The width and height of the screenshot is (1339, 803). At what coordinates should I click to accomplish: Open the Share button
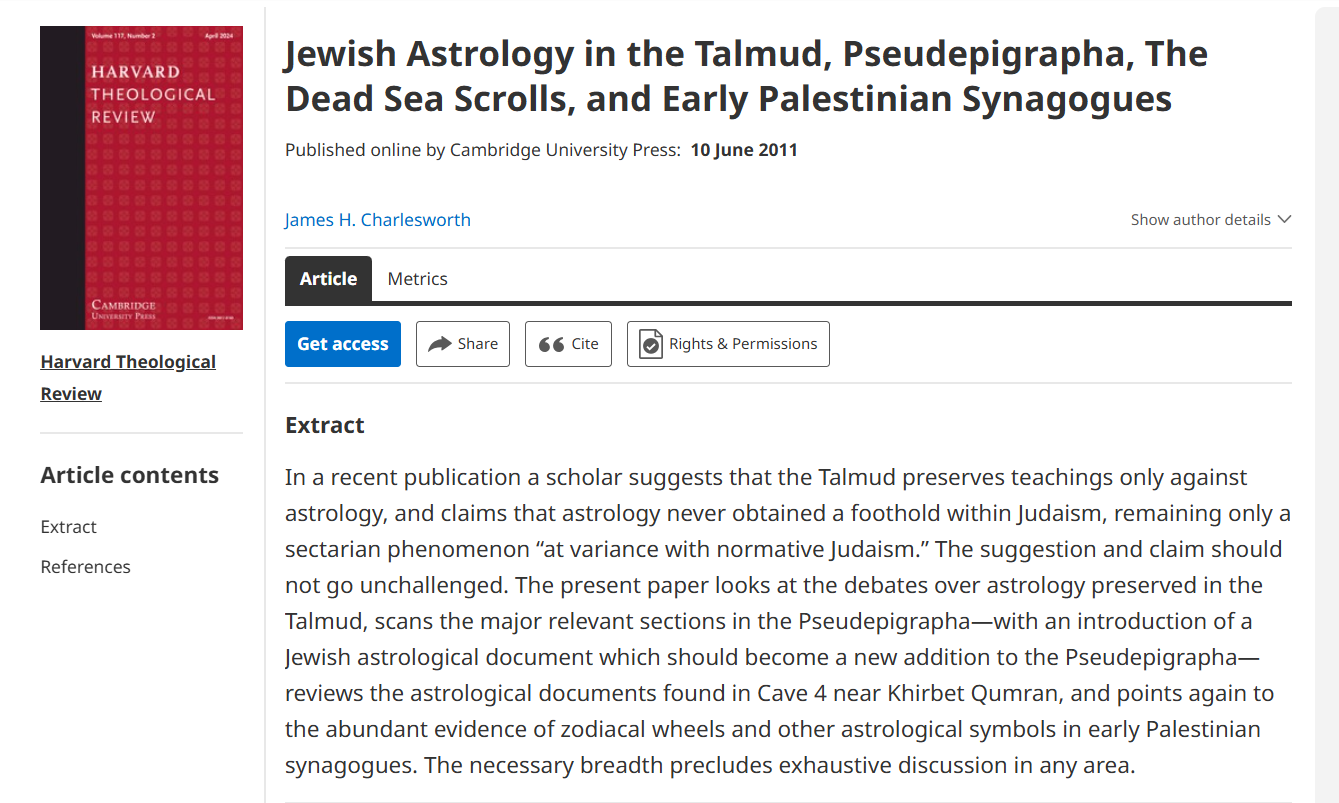point(463,344)
